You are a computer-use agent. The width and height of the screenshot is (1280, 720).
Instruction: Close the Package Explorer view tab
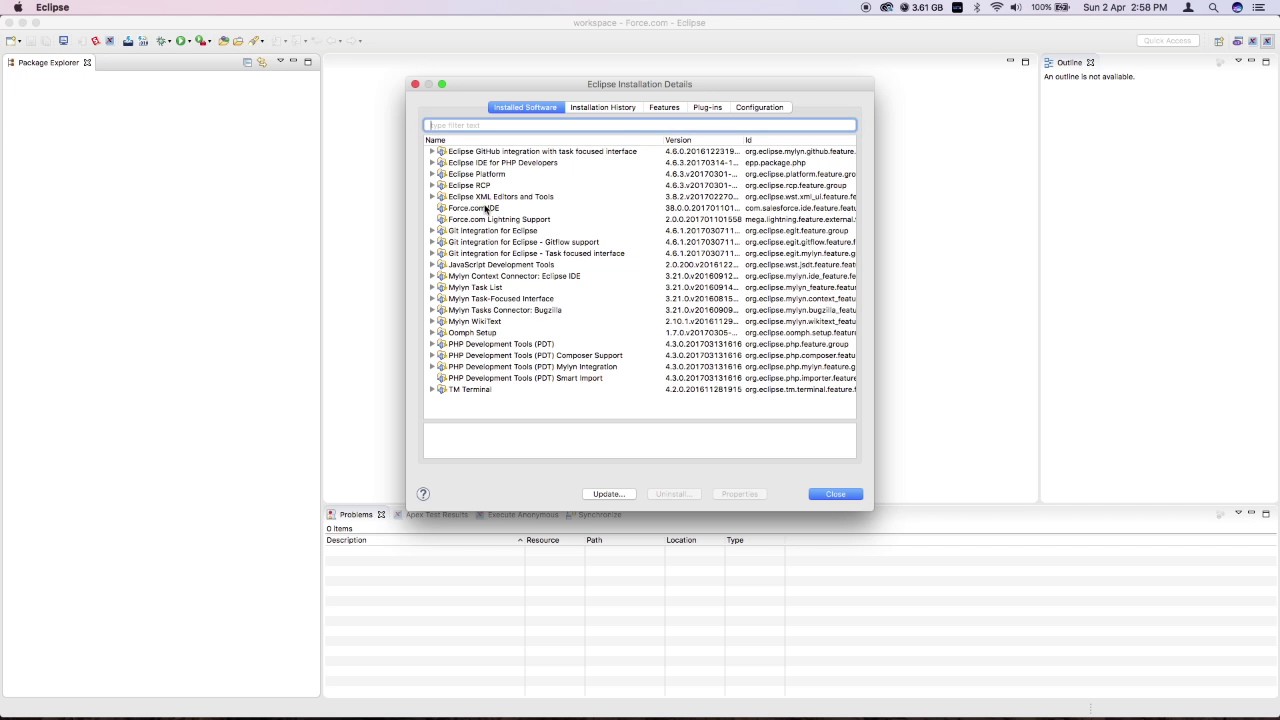(x=87, y=62)
